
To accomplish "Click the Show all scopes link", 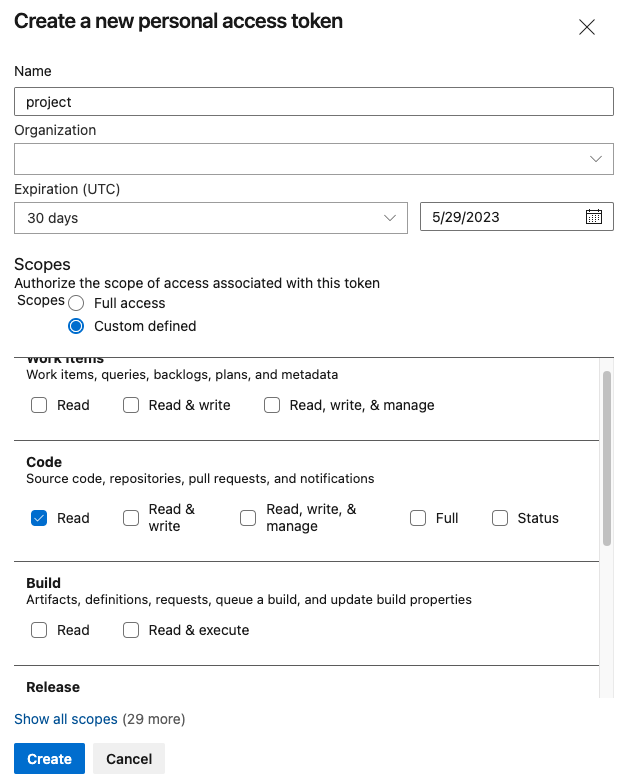I will (x=66, y=719).
